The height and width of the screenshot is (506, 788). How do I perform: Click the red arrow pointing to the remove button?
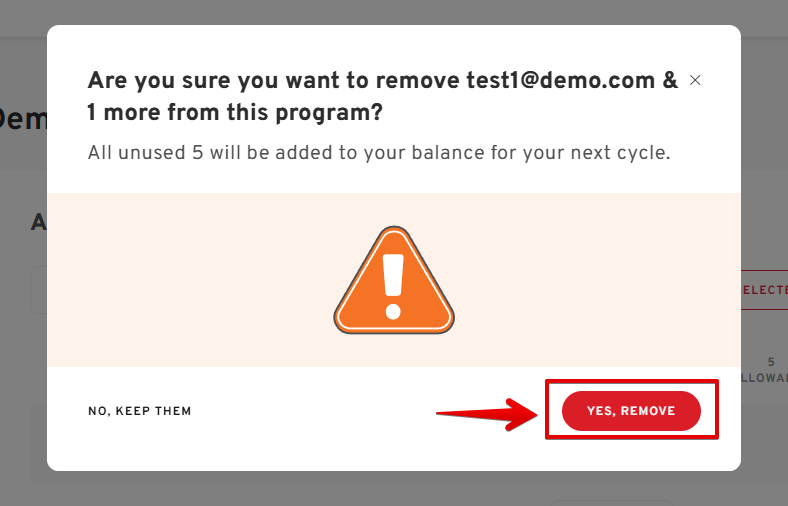click(x=486, y=414)
